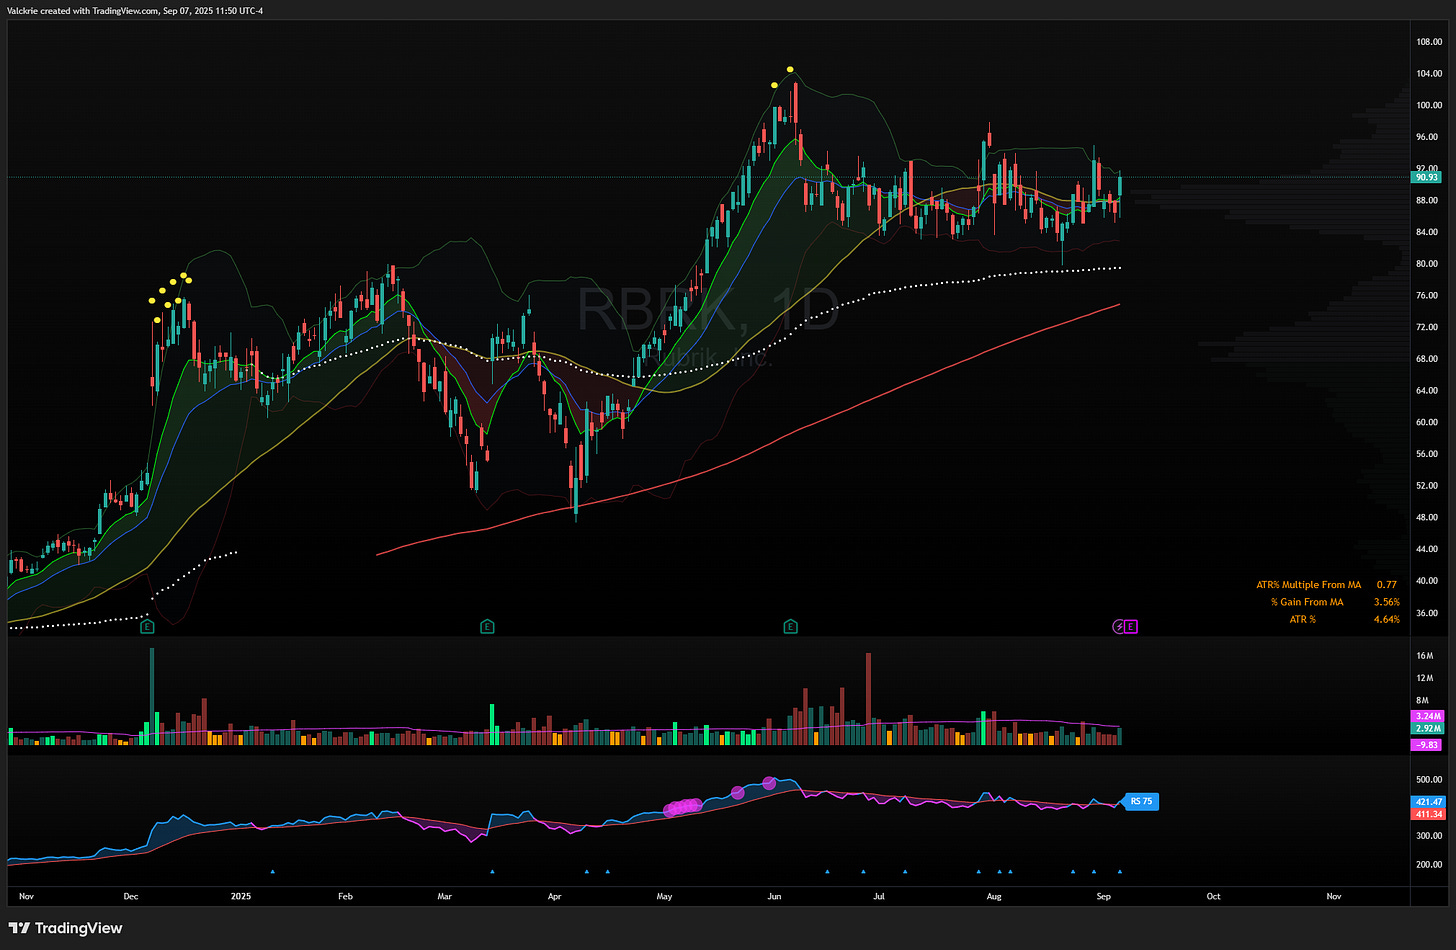Image resolution: width=1456 pixels, height=950 pixels.
Task: Click the TradingView logo
Action: tap(66, 928)
